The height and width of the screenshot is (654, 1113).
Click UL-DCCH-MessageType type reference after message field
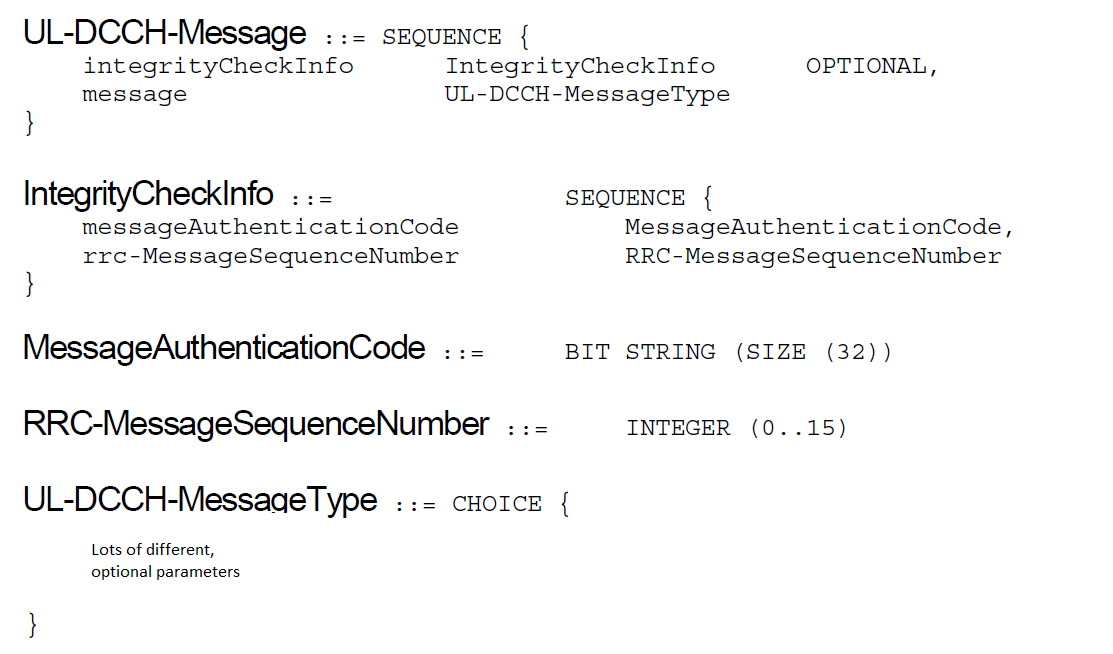tap(587, 95)
